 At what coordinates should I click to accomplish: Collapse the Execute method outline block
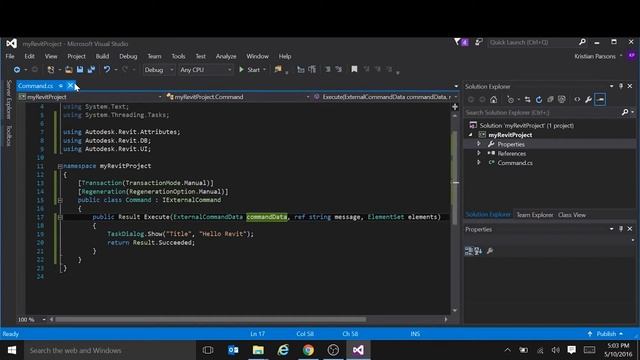tap(60, 217)
